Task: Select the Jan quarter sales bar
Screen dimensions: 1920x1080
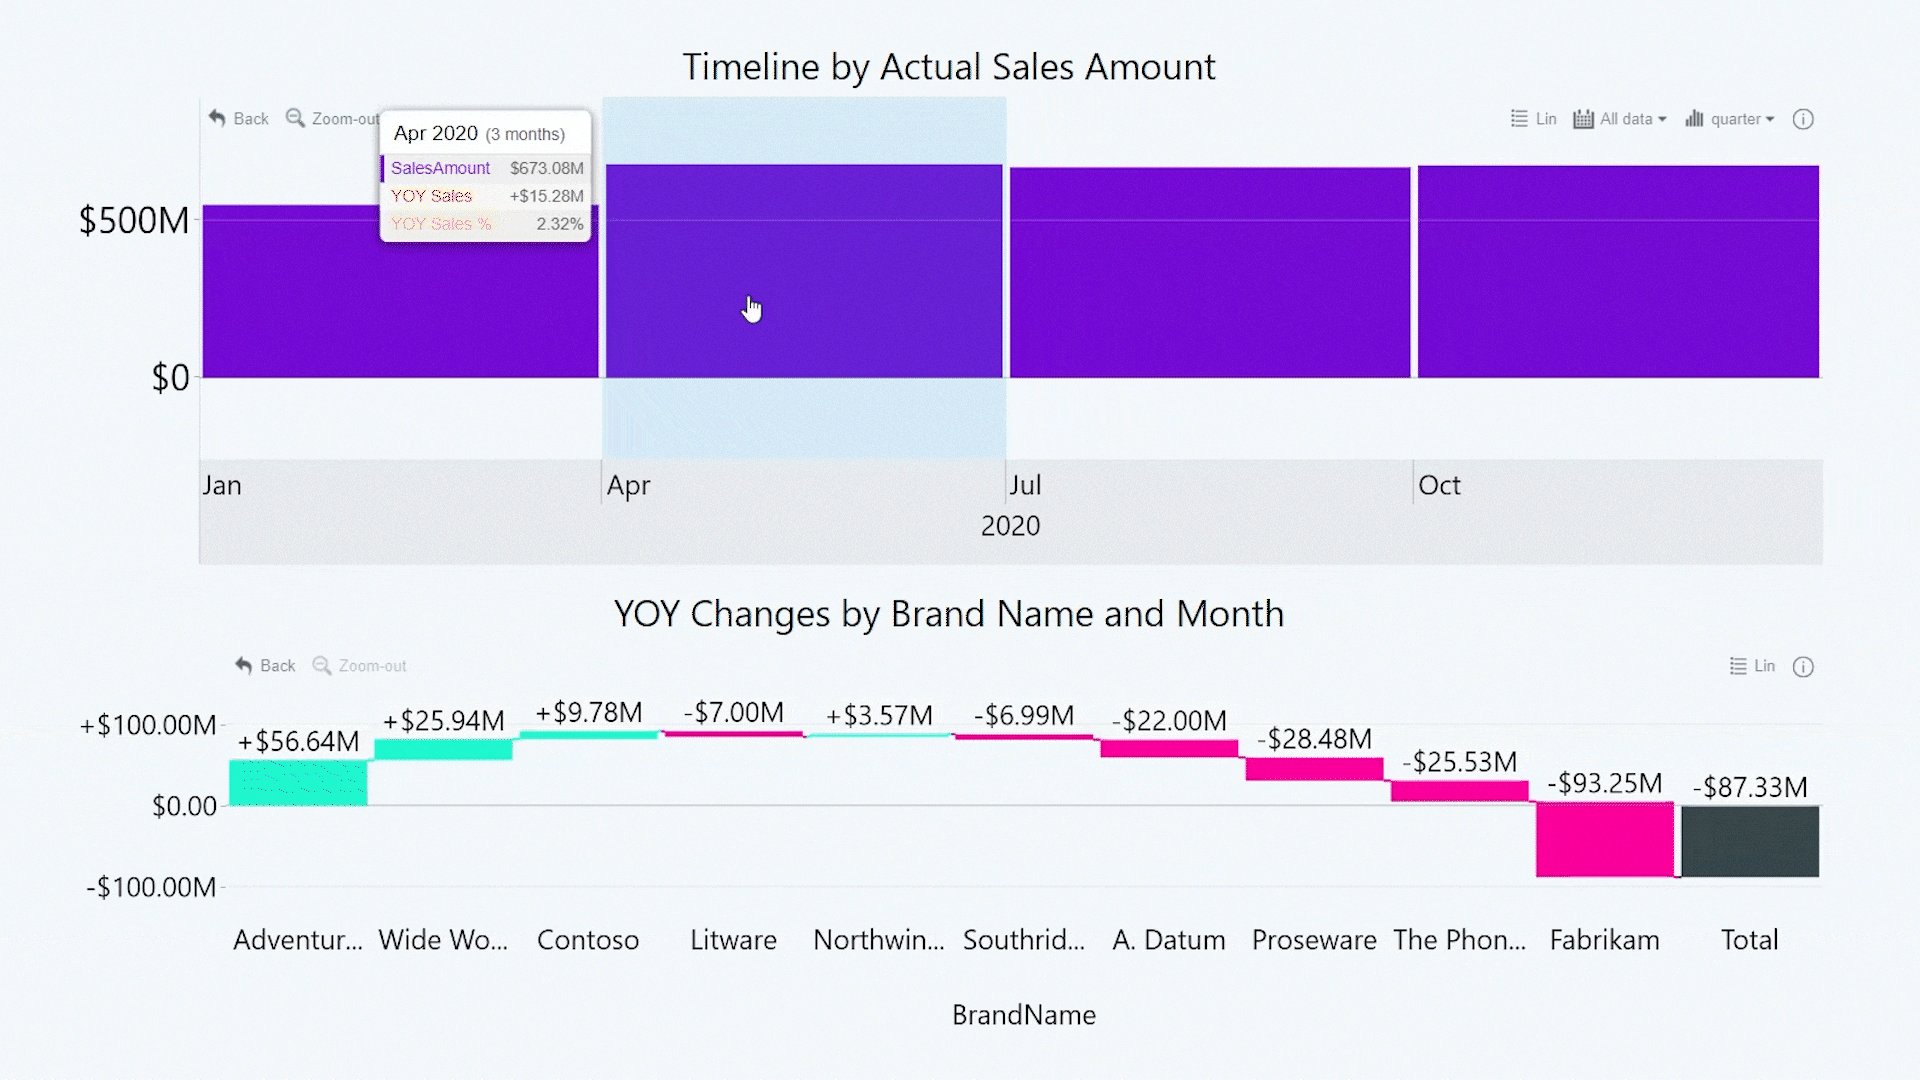Action: (400, 300)
